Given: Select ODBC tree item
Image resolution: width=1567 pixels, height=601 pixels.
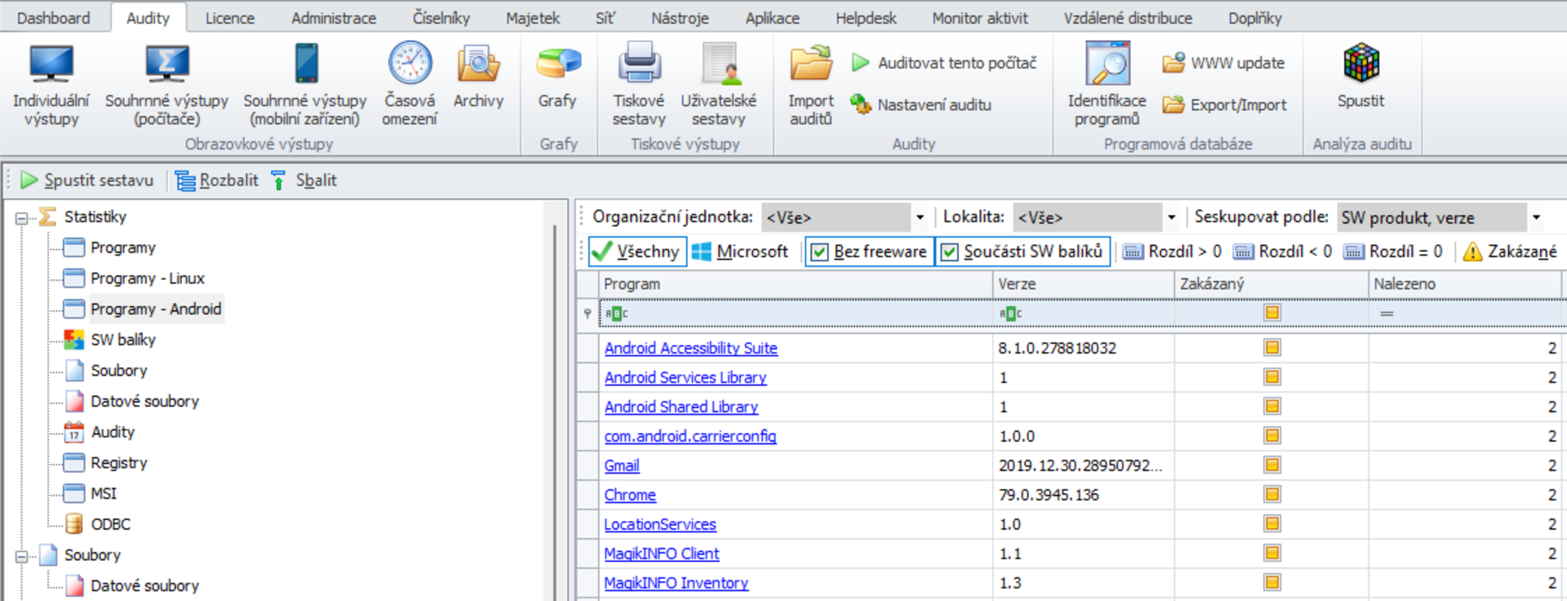Looking at the screenshot, I should 110,525.
